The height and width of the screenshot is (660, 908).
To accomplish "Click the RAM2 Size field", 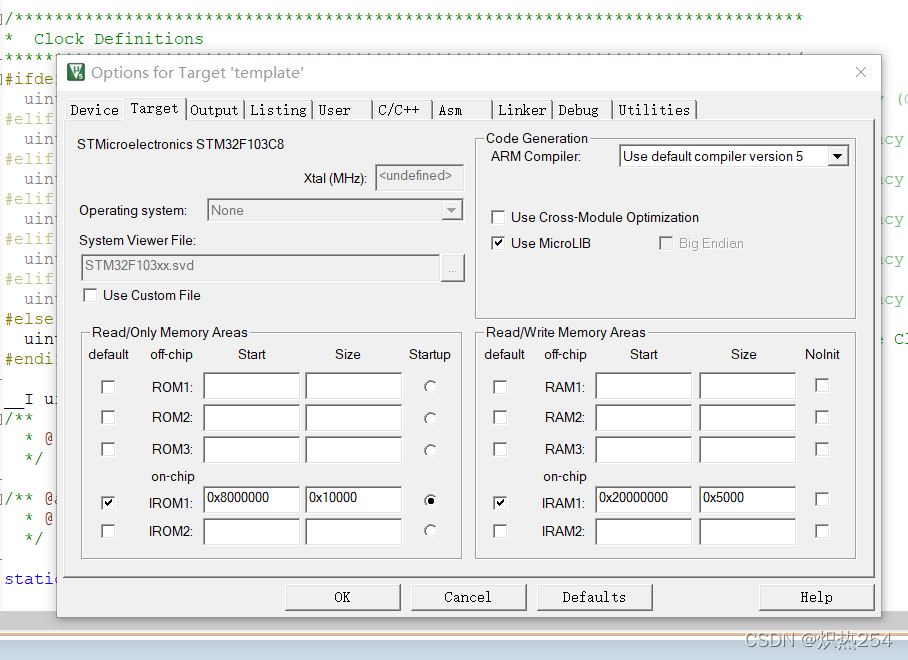I will click(748, 417).
